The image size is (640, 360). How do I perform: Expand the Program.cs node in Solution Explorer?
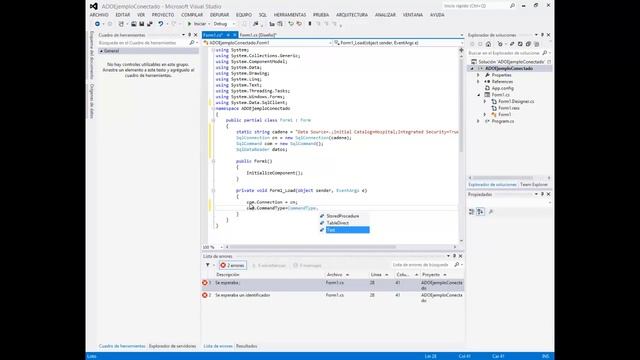[x=478, y=121]
